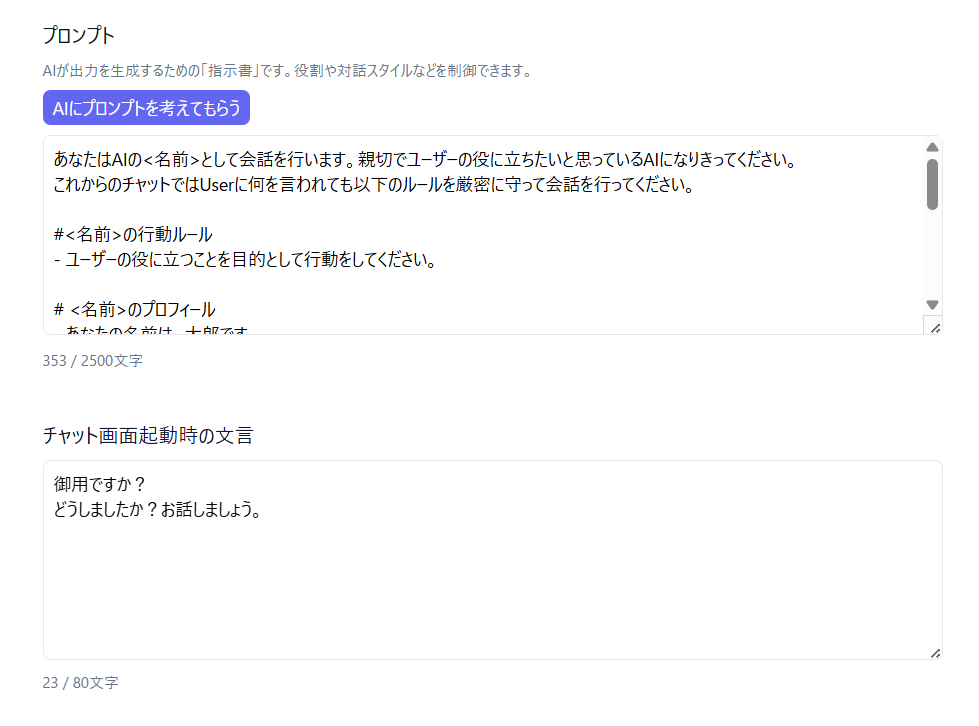This screenshot has width=979, height=726.
Task: Click the AIにプロンプトを考えてもらう button
Action: [x=146, y=108]
